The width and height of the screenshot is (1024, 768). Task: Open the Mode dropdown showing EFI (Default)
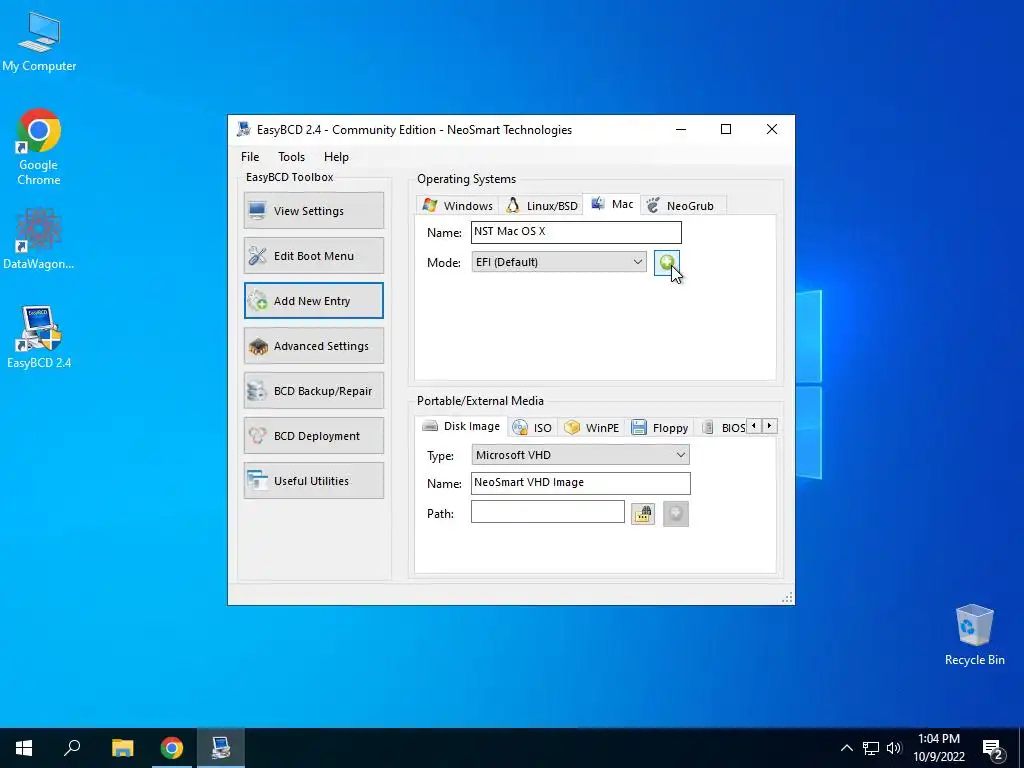pyautogui.click(x=559, y=262)
